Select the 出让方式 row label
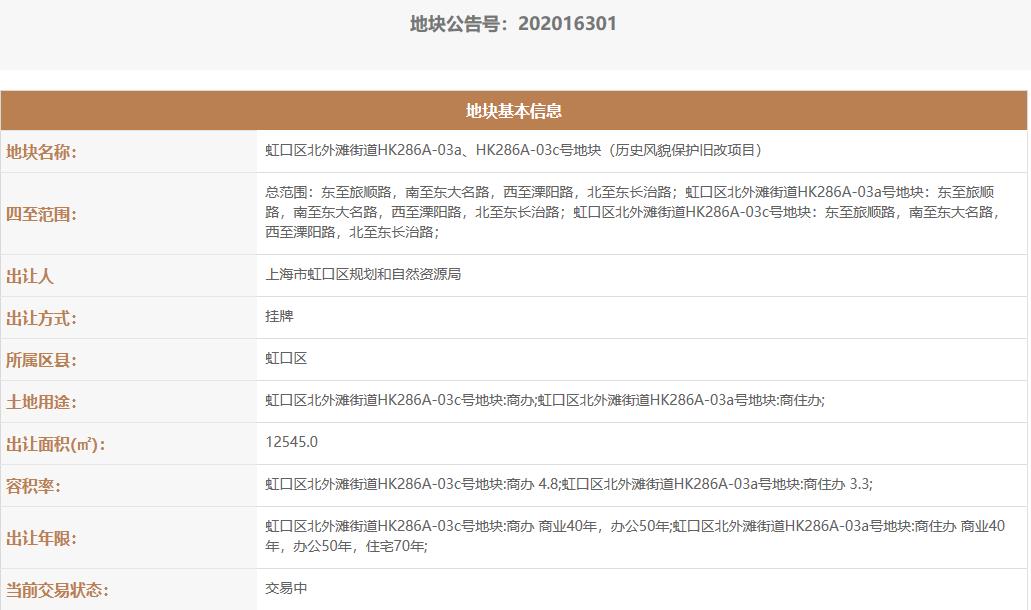Viewport: 1031px width, 610px height. pyautogui.click(x=42, y=318)
